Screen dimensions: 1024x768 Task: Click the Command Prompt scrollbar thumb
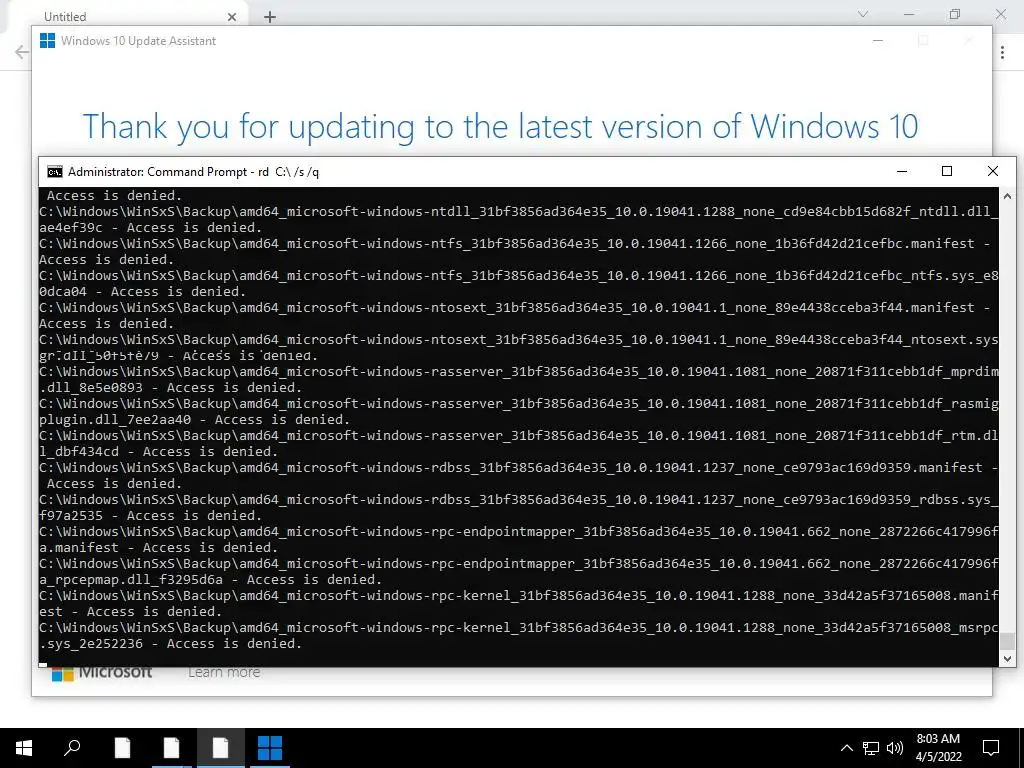pos(1007,640)
